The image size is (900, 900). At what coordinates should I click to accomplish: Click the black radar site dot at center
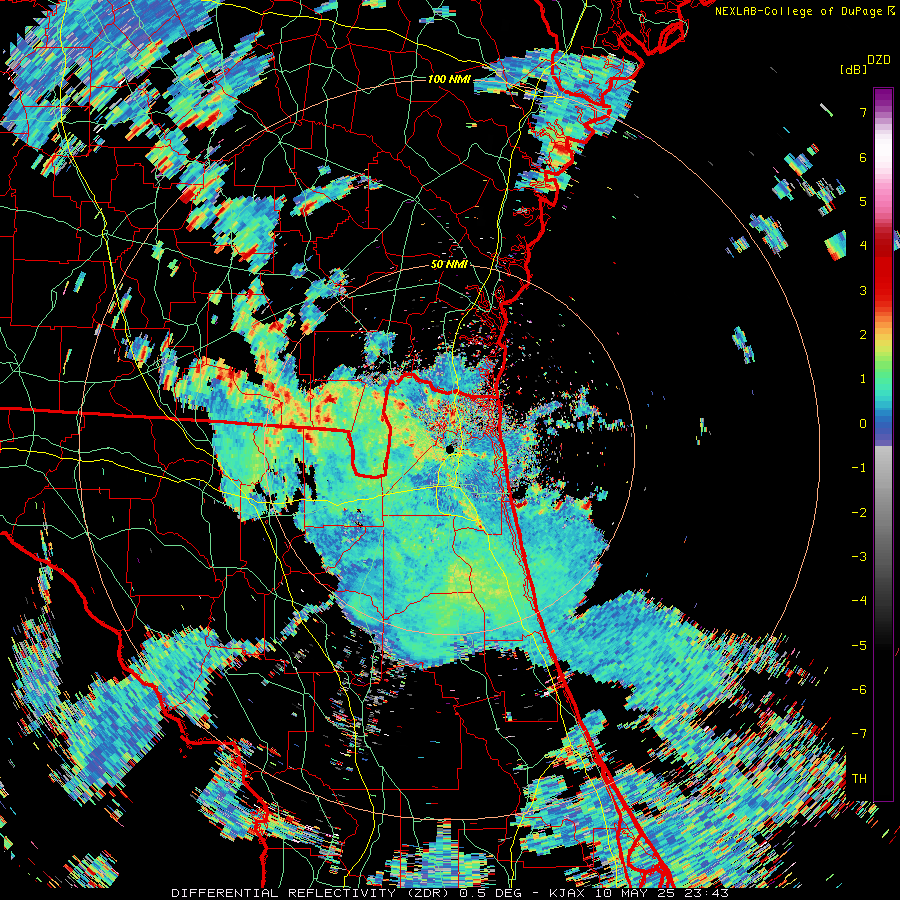click(450, 449)
